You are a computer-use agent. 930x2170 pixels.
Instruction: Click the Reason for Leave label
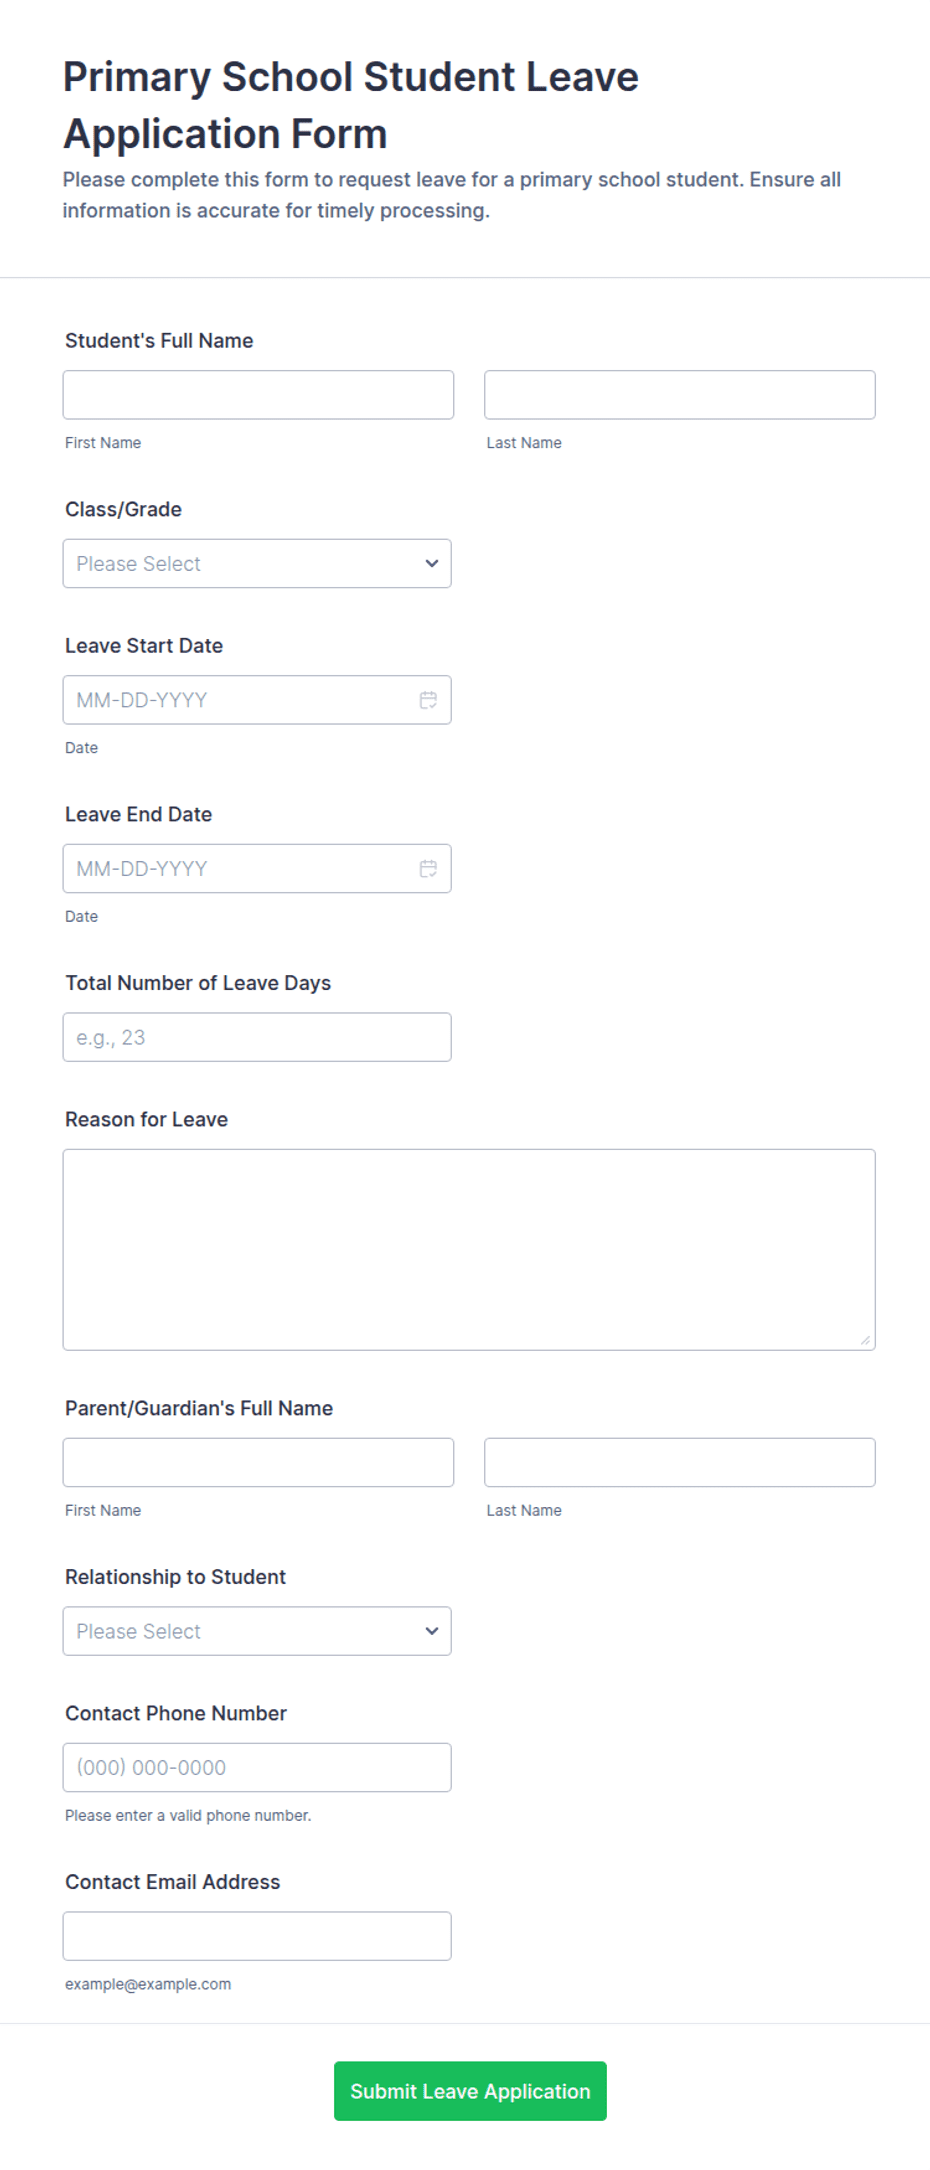(146, 1119)
